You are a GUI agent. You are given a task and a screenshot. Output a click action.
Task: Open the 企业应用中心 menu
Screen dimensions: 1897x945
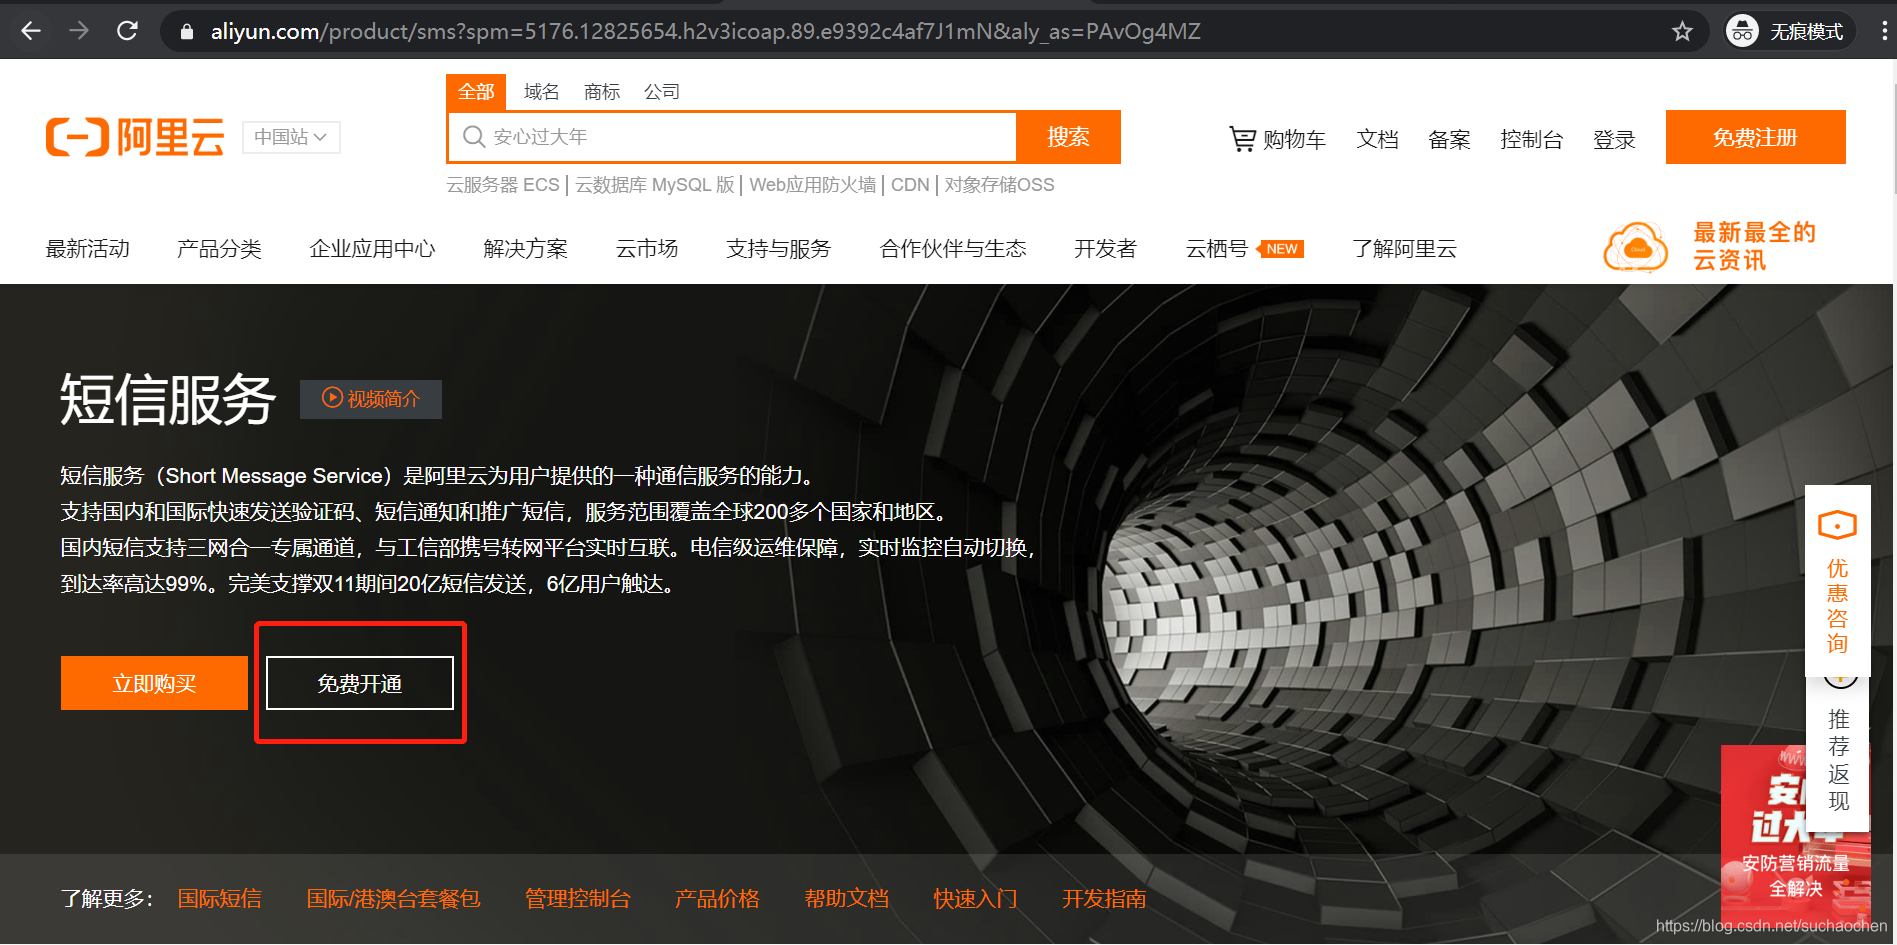tap(372, 249)
